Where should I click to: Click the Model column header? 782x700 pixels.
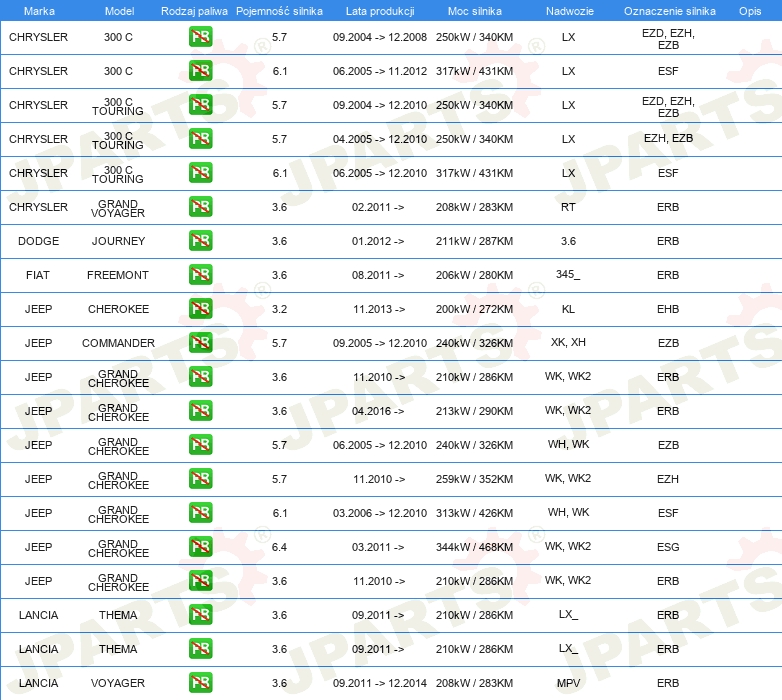click(119, 11)
